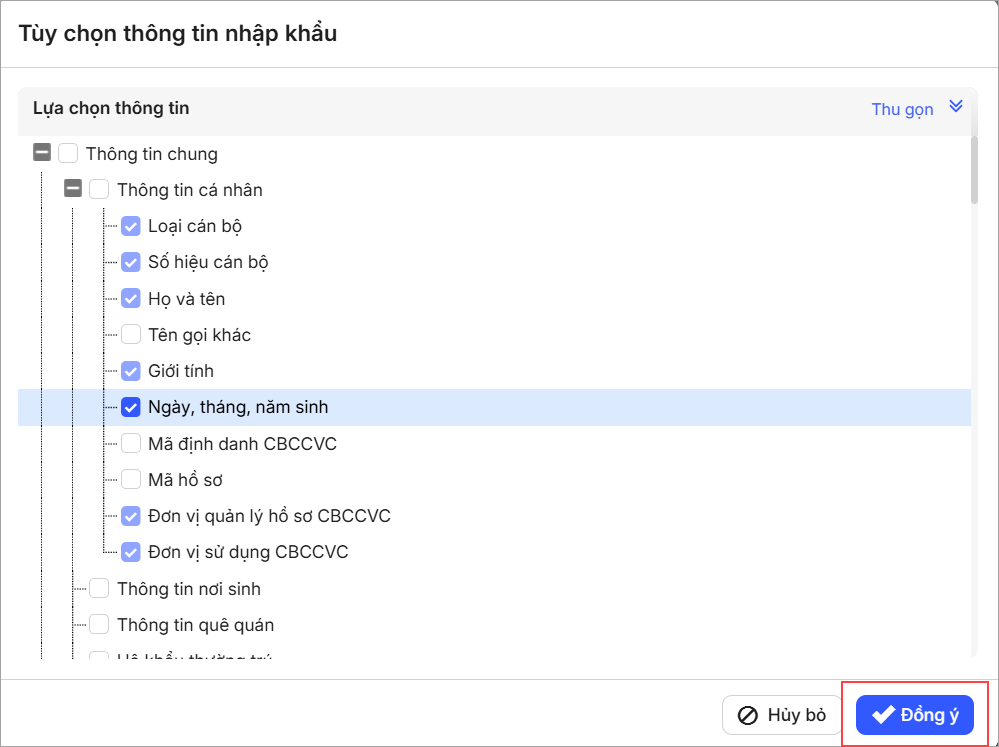Uncheck Ngày, tháng, năm sinh checkbox
Viewport: 999px width, 747px height.
(131, 407)
